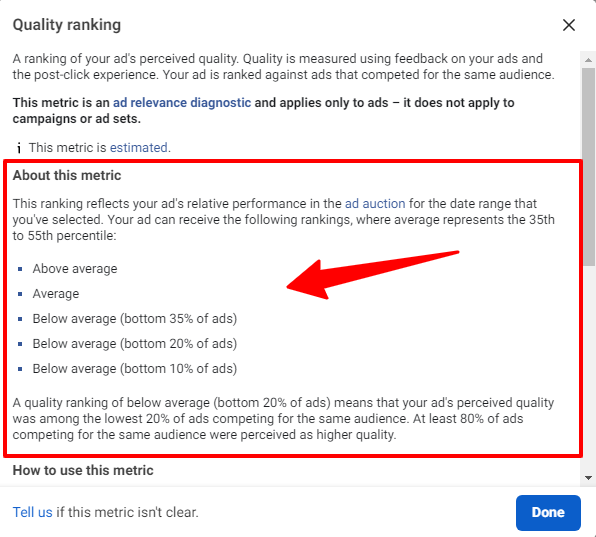The height and width of the screenshot is (537, 596).
Task: Click the scrollbar down arrow
Action: (x=588, y=478)
